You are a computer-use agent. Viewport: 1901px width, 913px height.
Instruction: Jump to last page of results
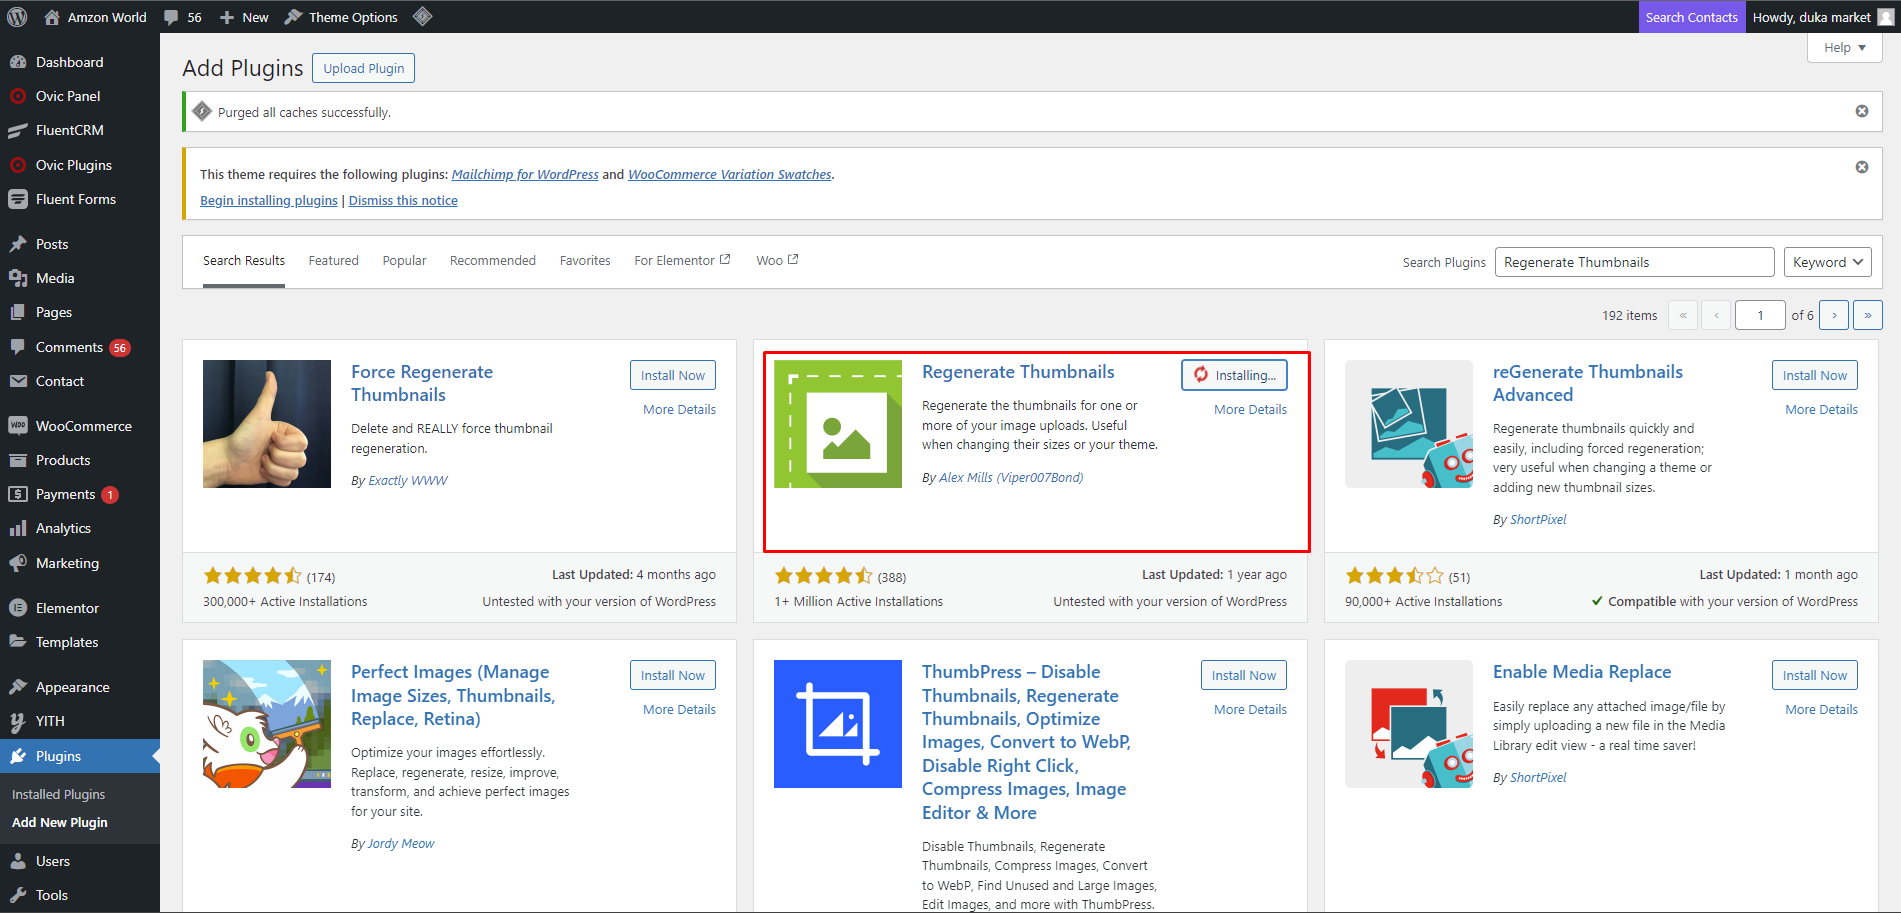pyautogui.click(x=1868, y=315)
